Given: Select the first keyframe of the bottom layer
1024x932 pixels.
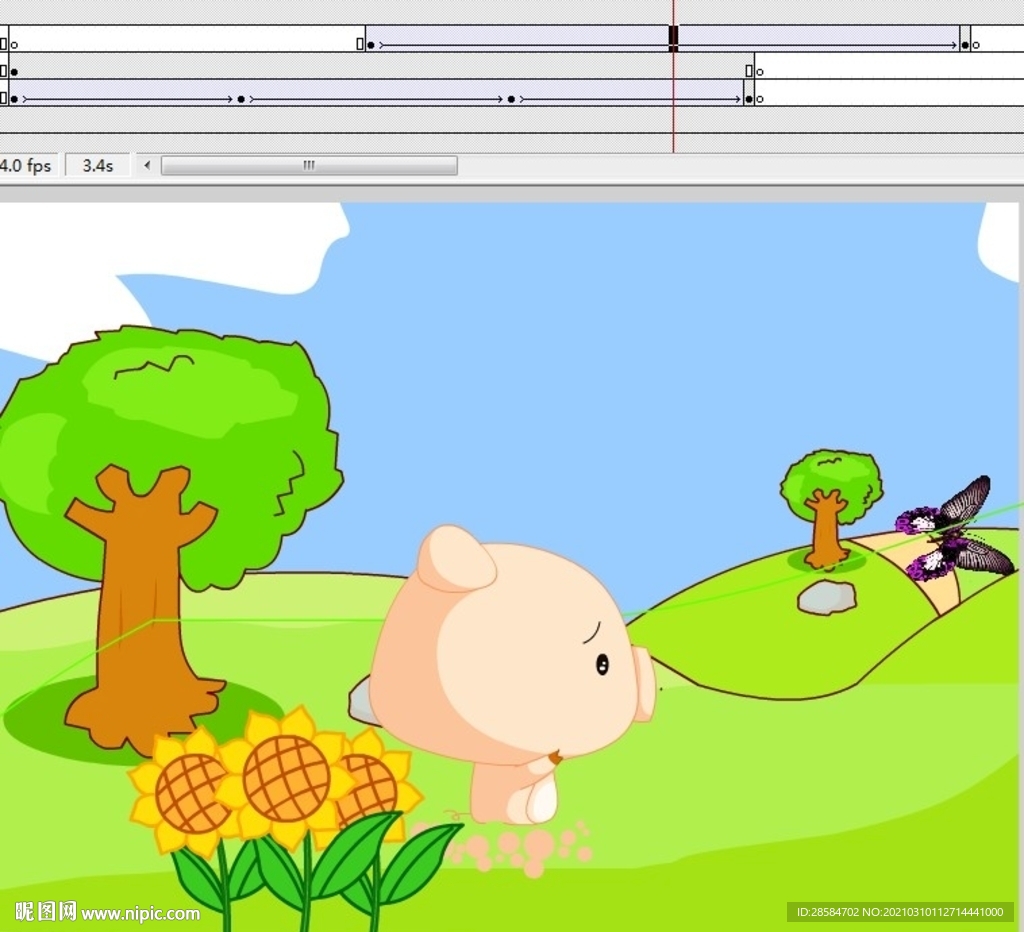Looking at the screenshot, I should (14, 99).
